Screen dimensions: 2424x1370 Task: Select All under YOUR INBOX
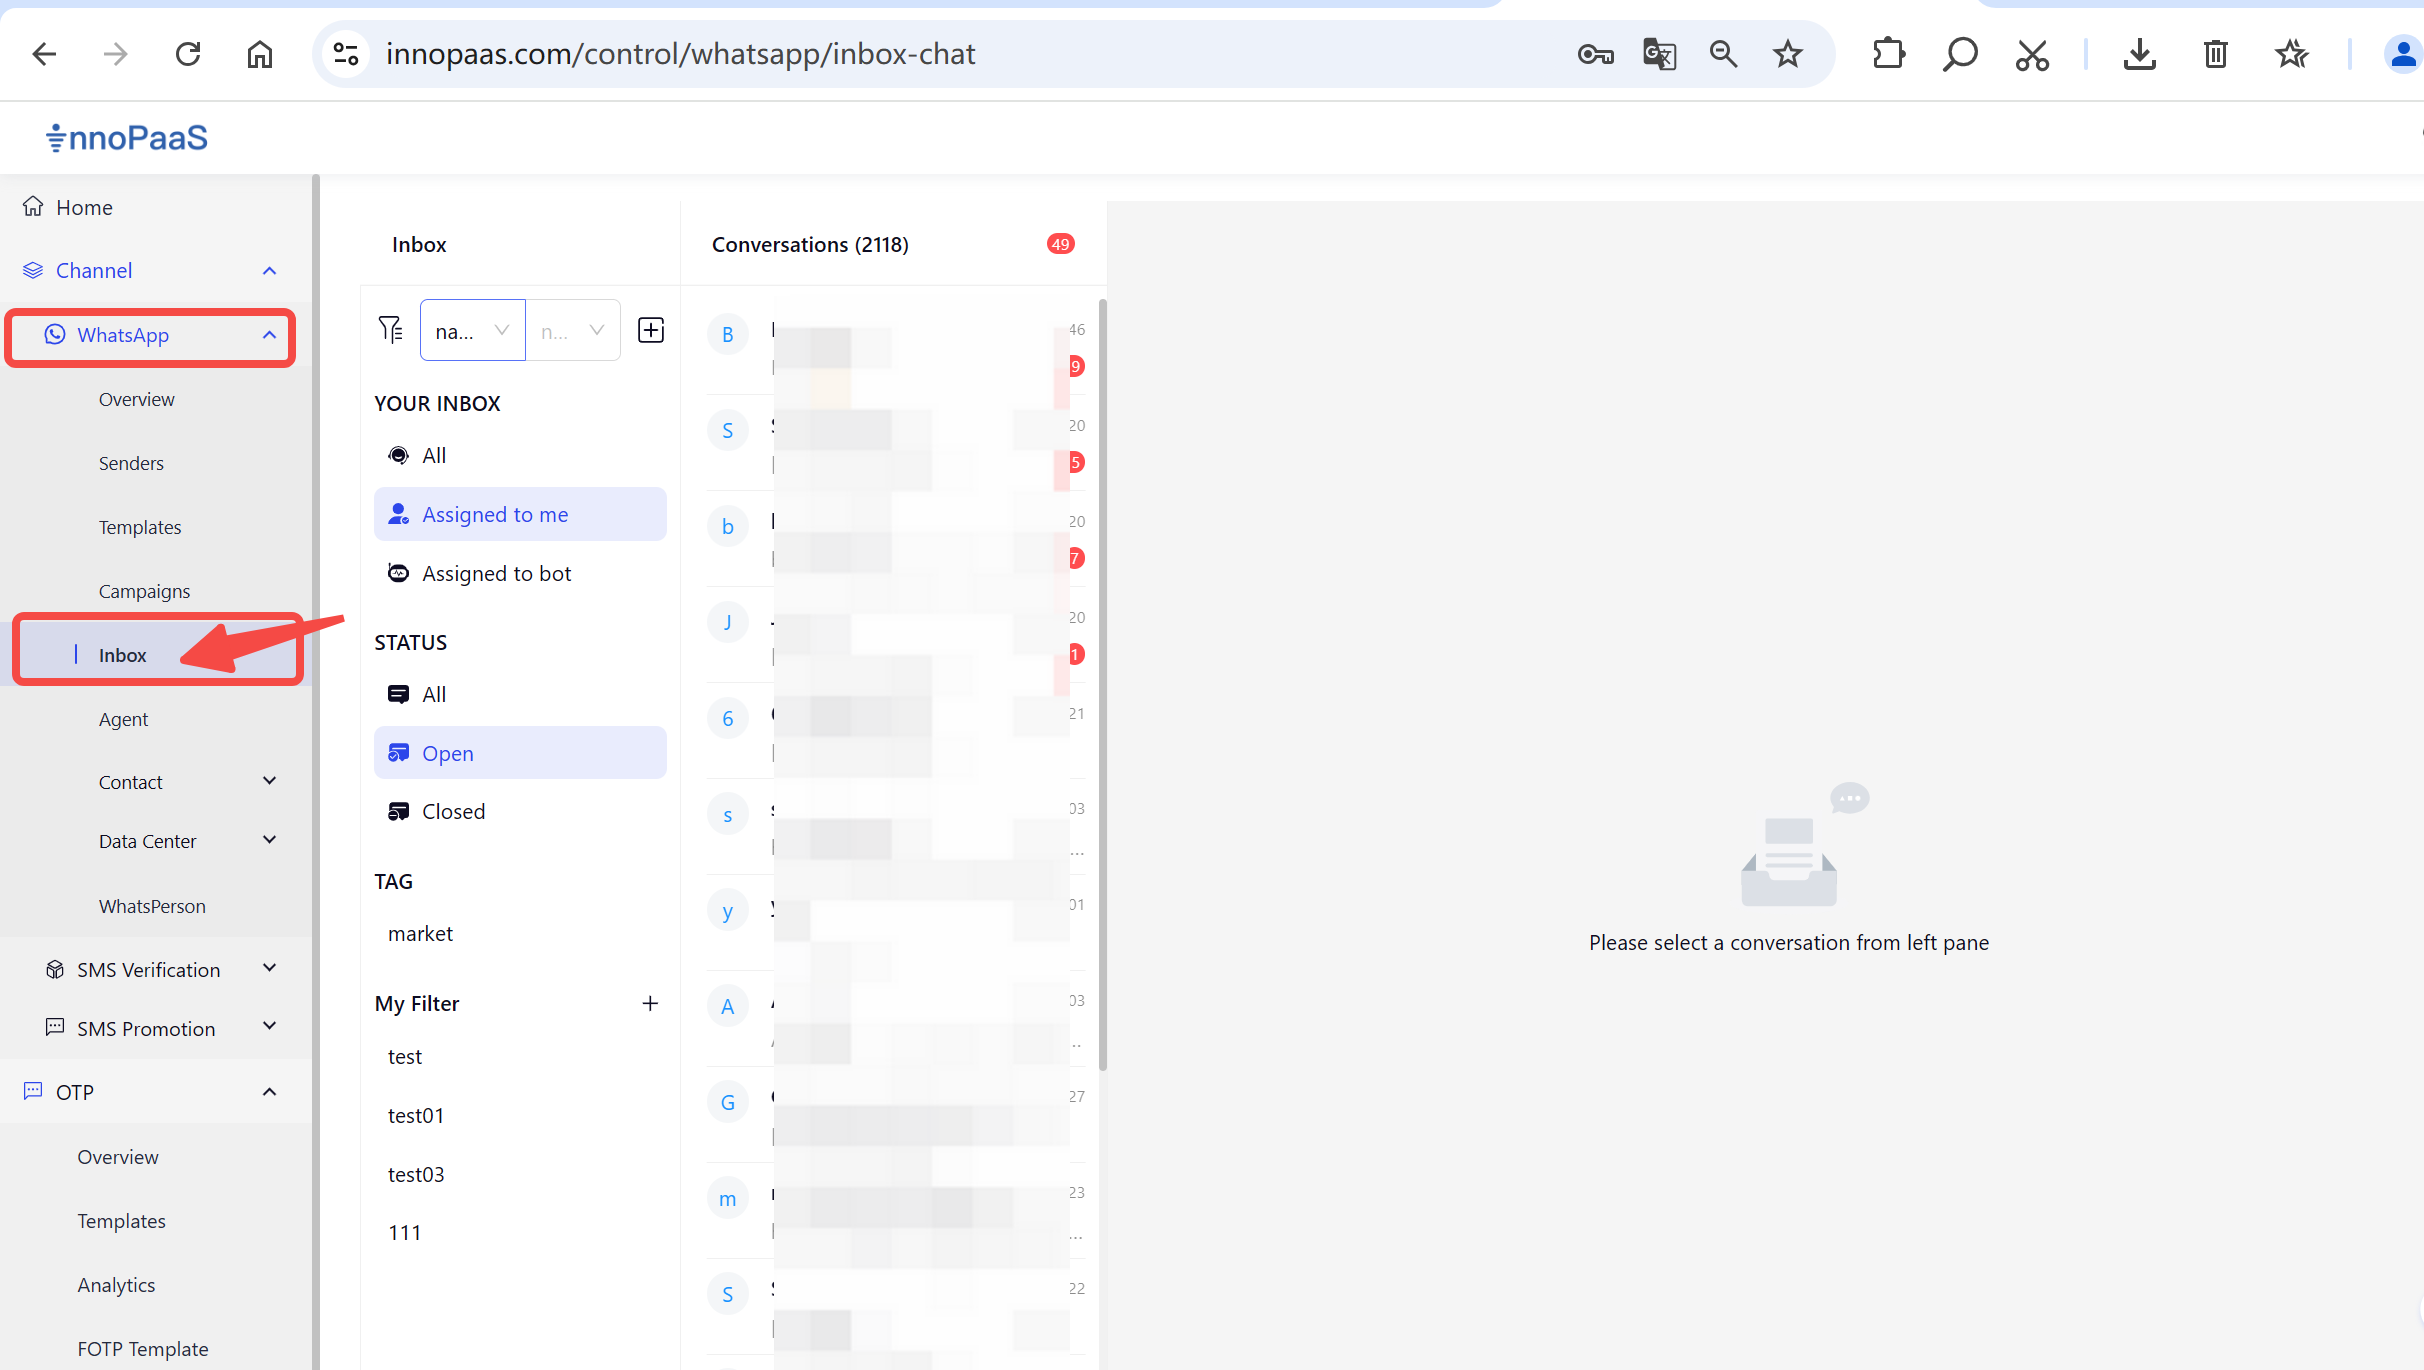pos(433,455)
